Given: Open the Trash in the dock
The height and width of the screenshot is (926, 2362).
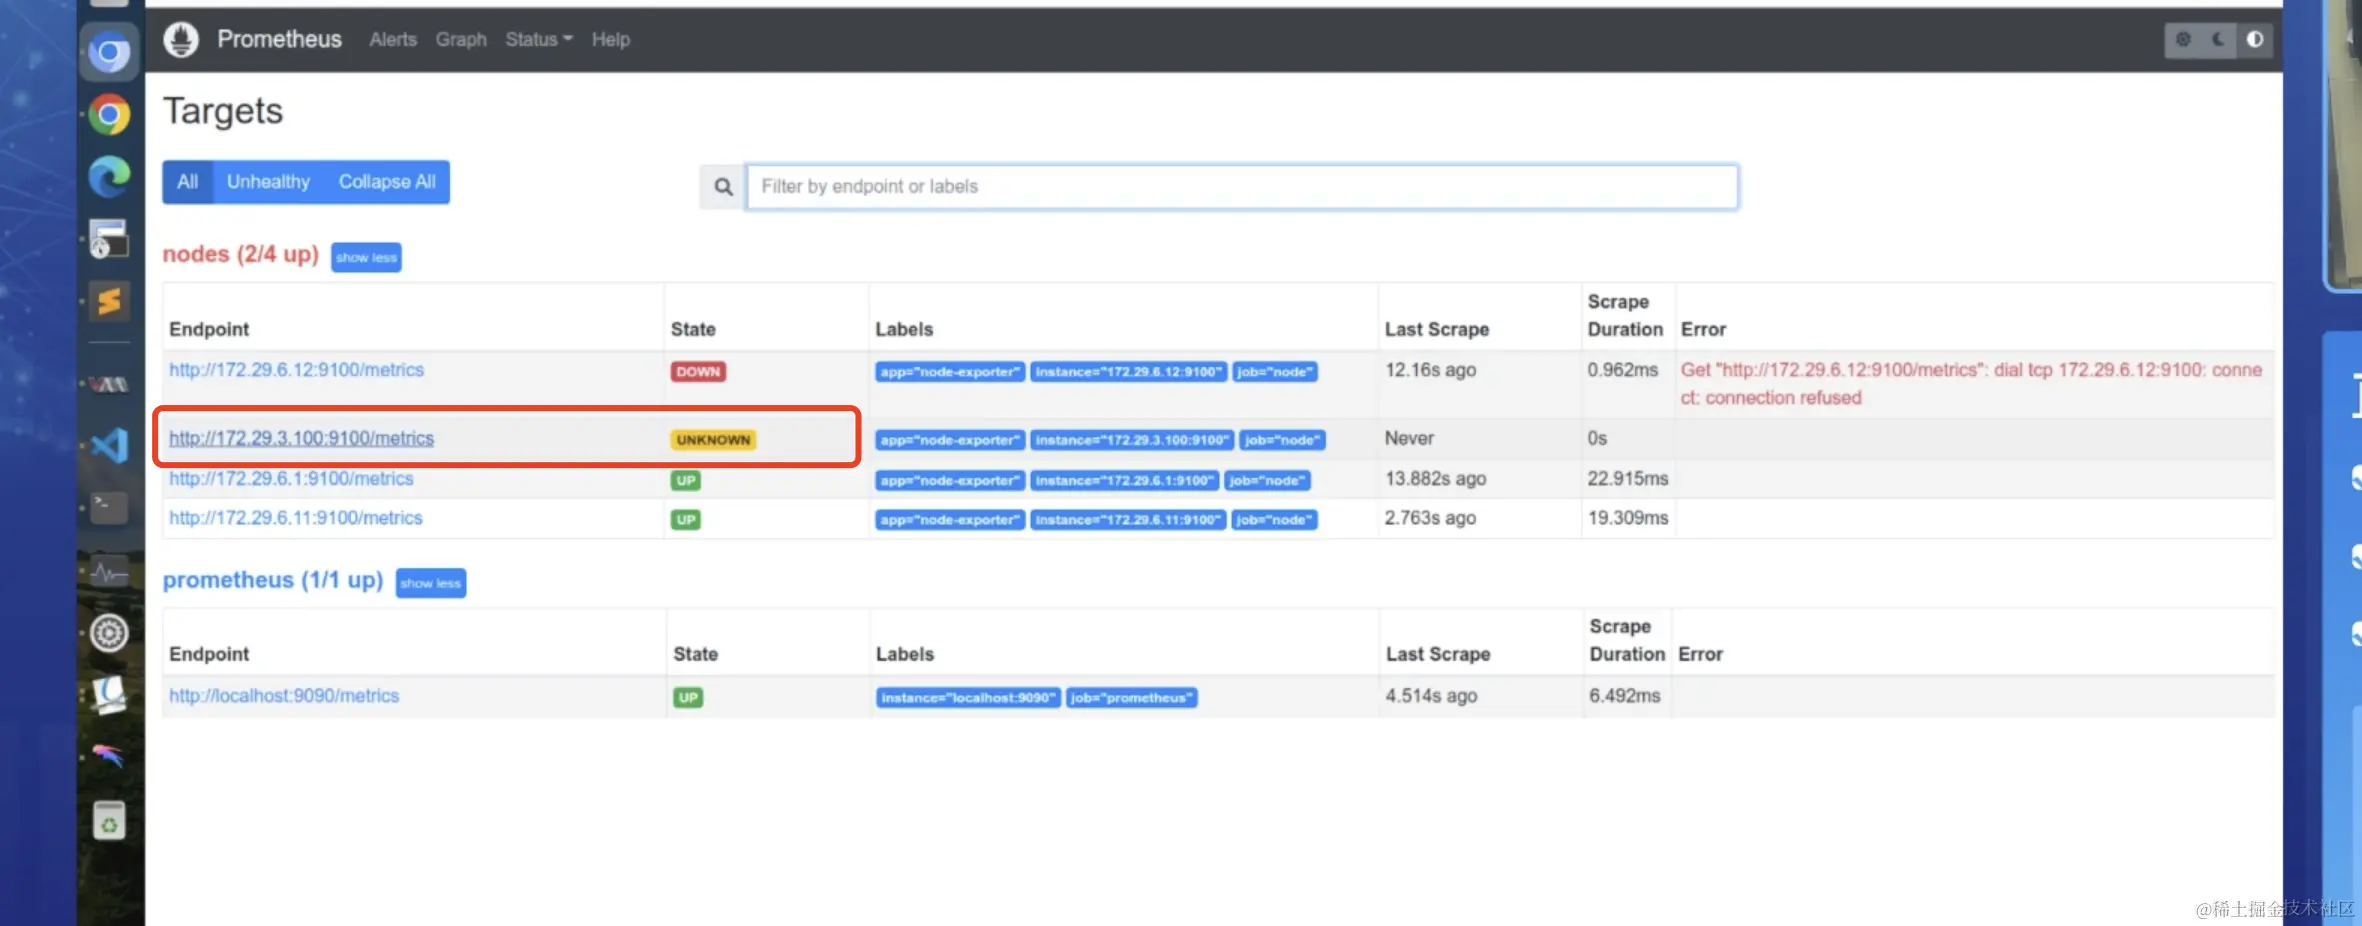Looking at the screenshot, I should [109, 821].
